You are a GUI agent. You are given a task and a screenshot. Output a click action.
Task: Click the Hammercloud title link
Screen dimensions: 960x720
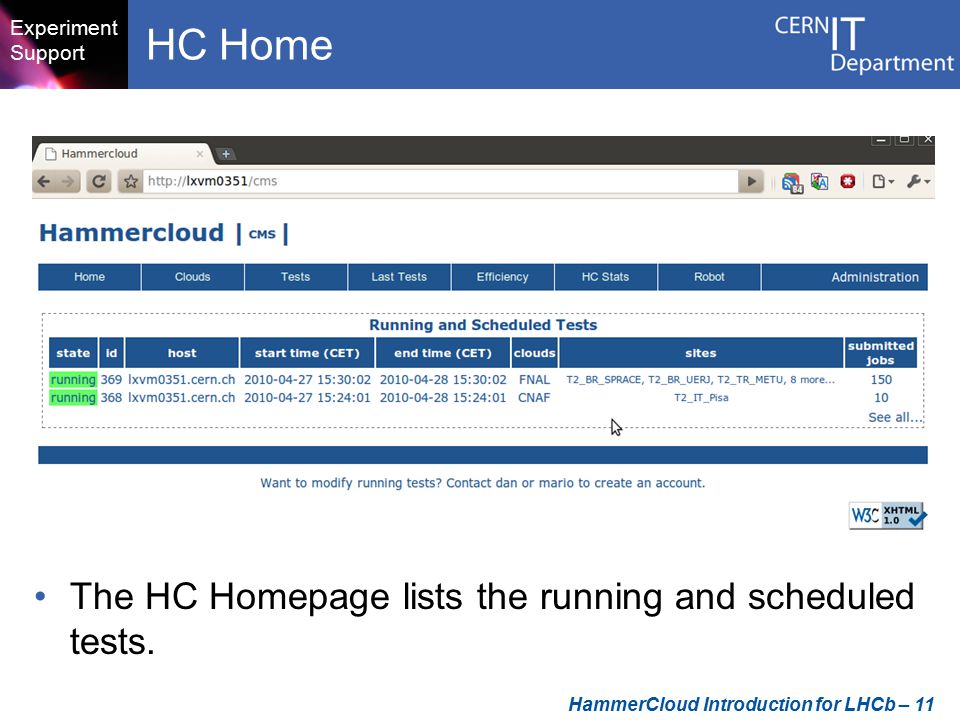pyautogui.click(x=132, y=233)
